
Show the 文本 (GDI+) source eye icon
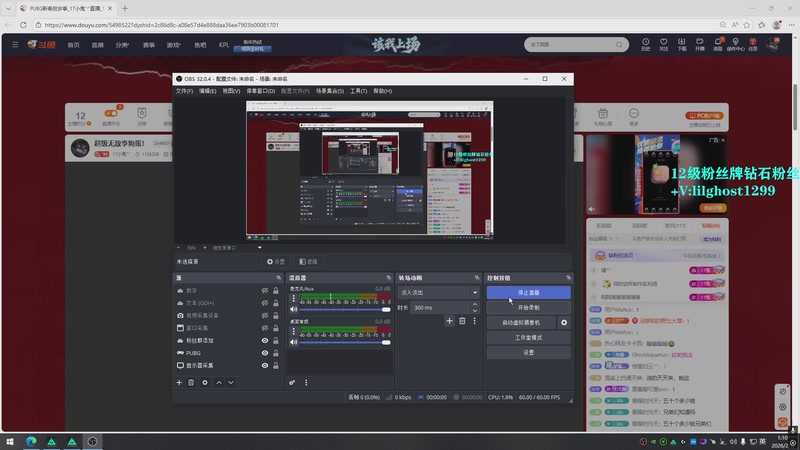point(265,303)
